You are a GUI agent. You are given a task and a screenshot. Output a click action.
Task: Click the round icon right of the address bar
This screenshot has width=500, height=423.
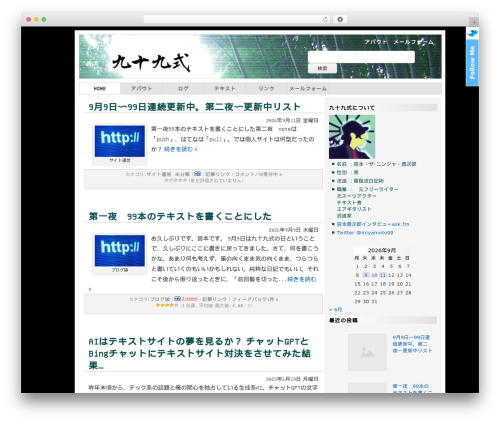[340, 19]
